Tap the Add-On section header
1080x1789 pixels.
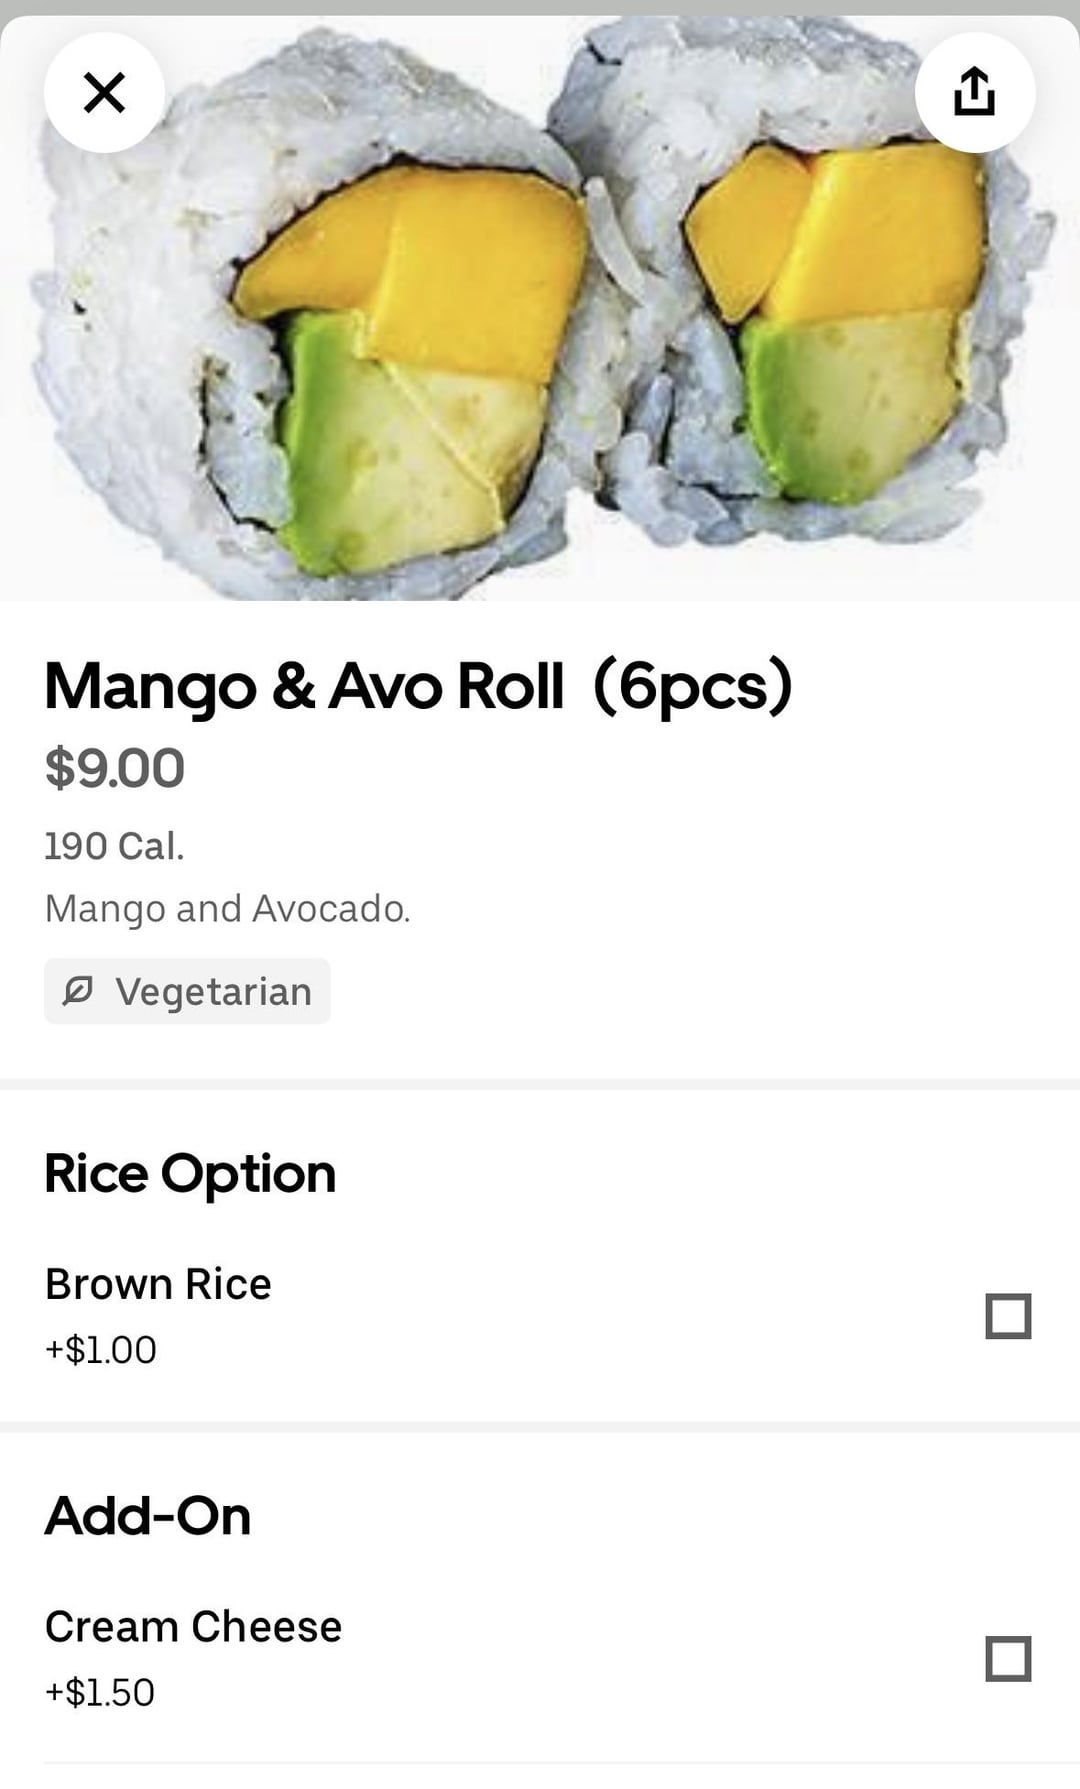point(148,1516)
